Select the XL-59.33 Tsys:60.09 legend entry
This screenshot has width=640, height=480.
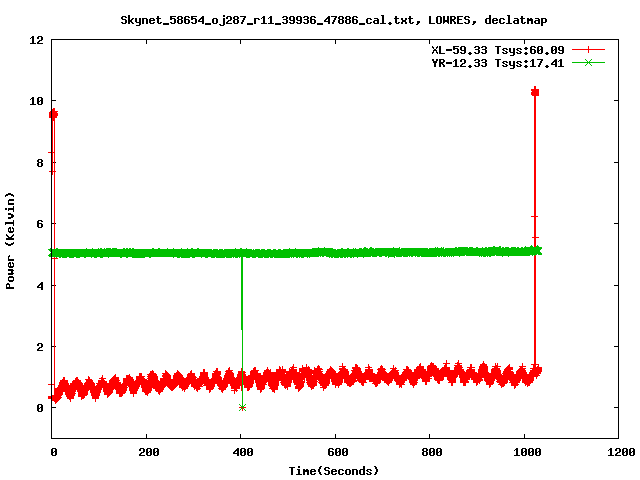[x=498, y=50]
